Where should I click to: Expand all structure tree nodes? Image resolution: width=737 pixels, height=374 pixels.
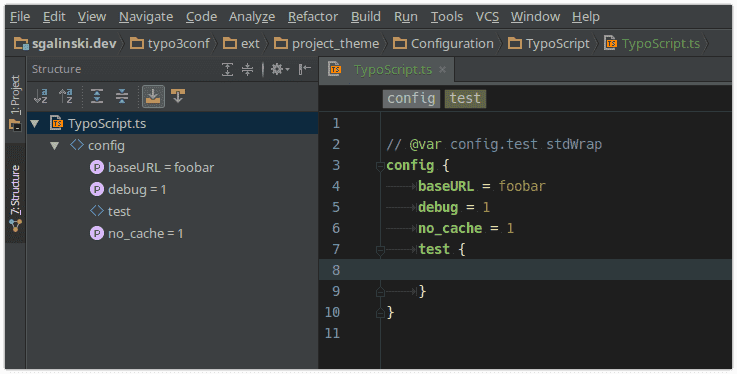tap(97, 96)
